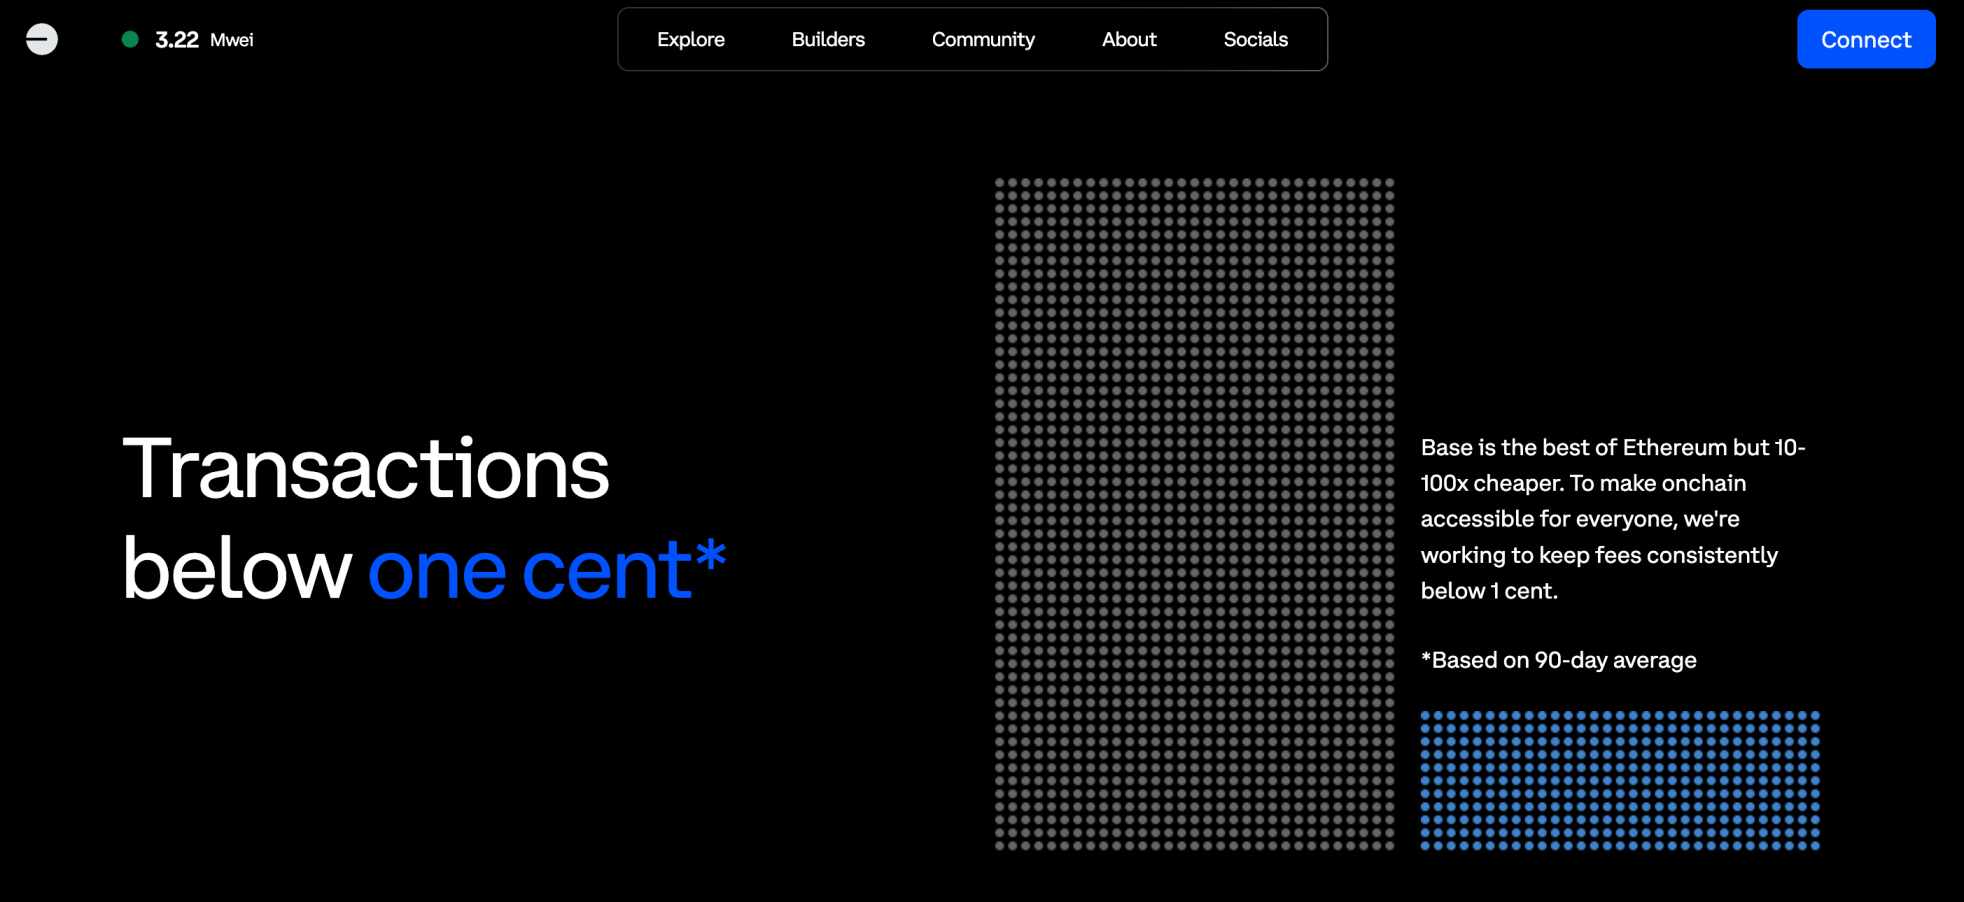Open the Builders menu
The height and width of the screenshot is (902, 1964).
(828, 39)
